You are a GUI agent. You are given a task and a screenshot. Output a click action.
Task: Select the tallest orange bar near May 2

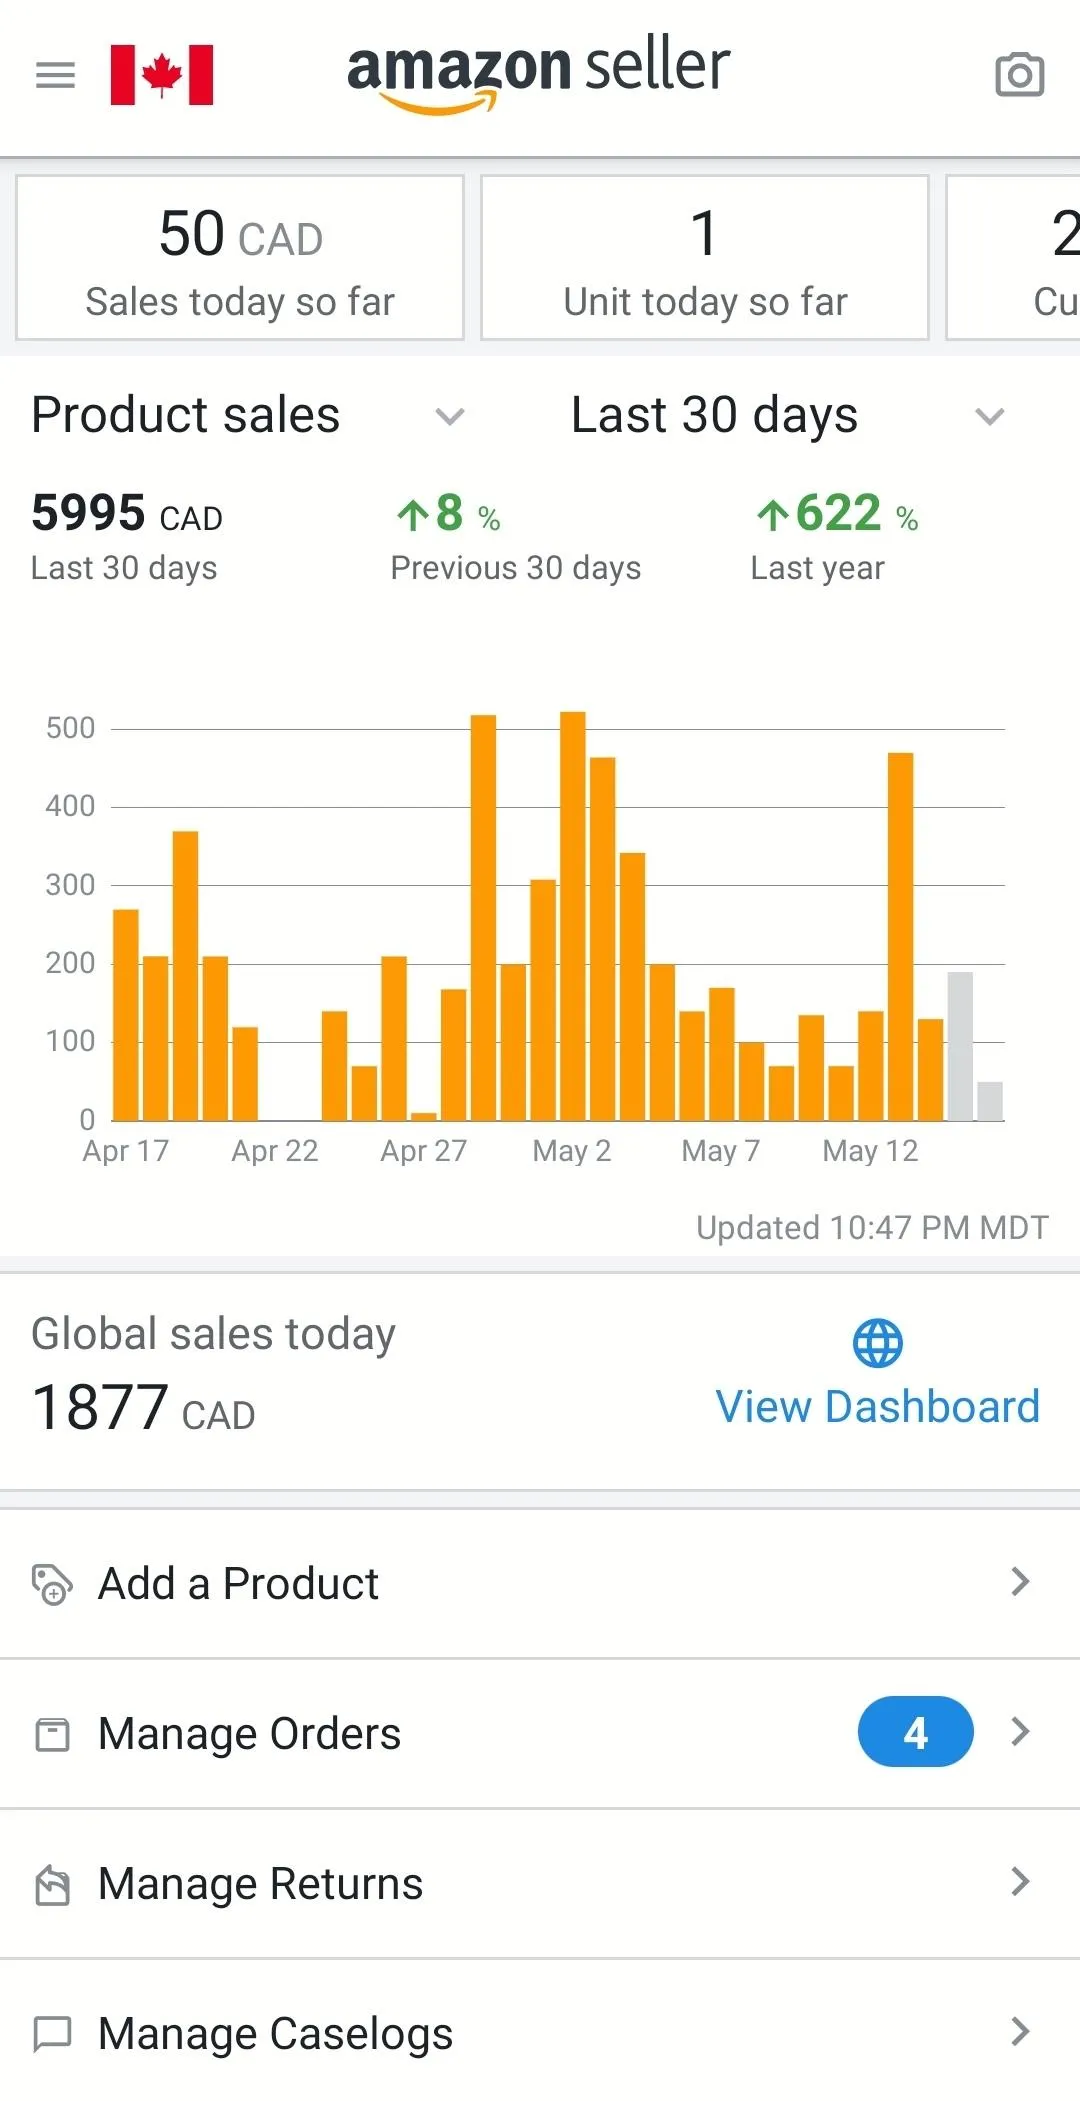pyautogui.click(x=573, y=915)
